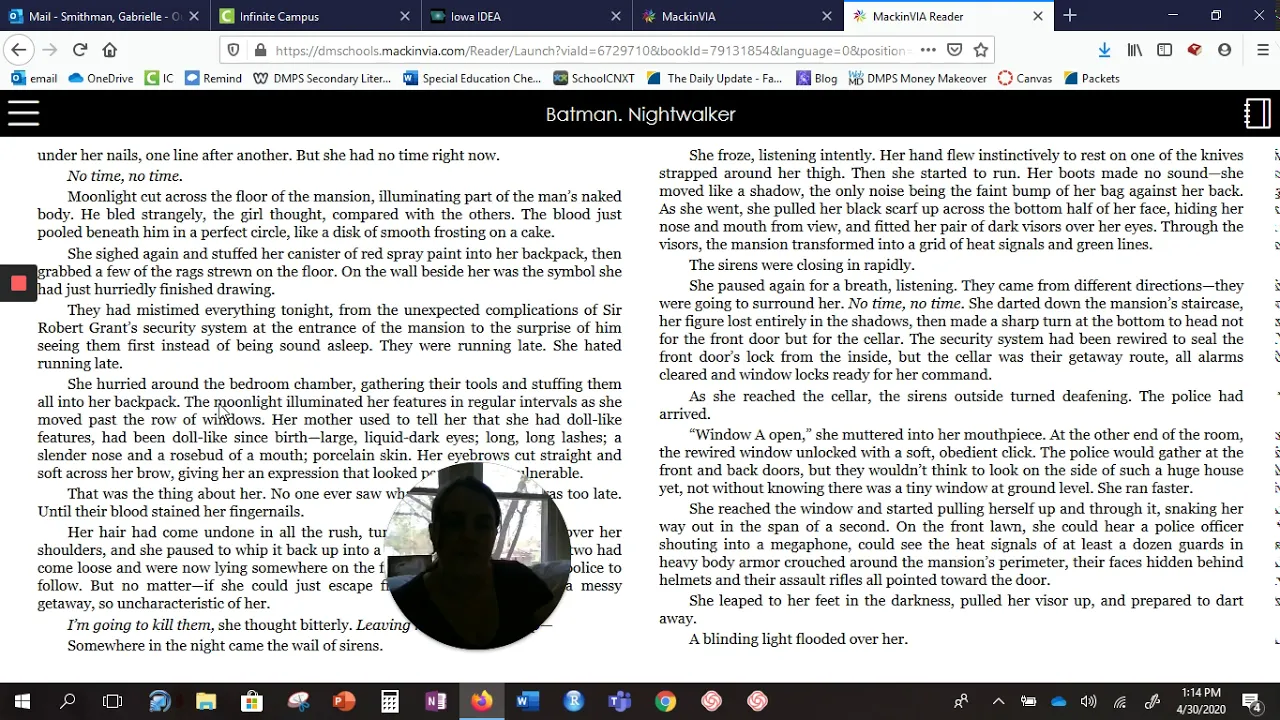This screenshot has width=1280, height=720.
Task: Open the Canvas bookmark
Action: (x=1025, y=78)
